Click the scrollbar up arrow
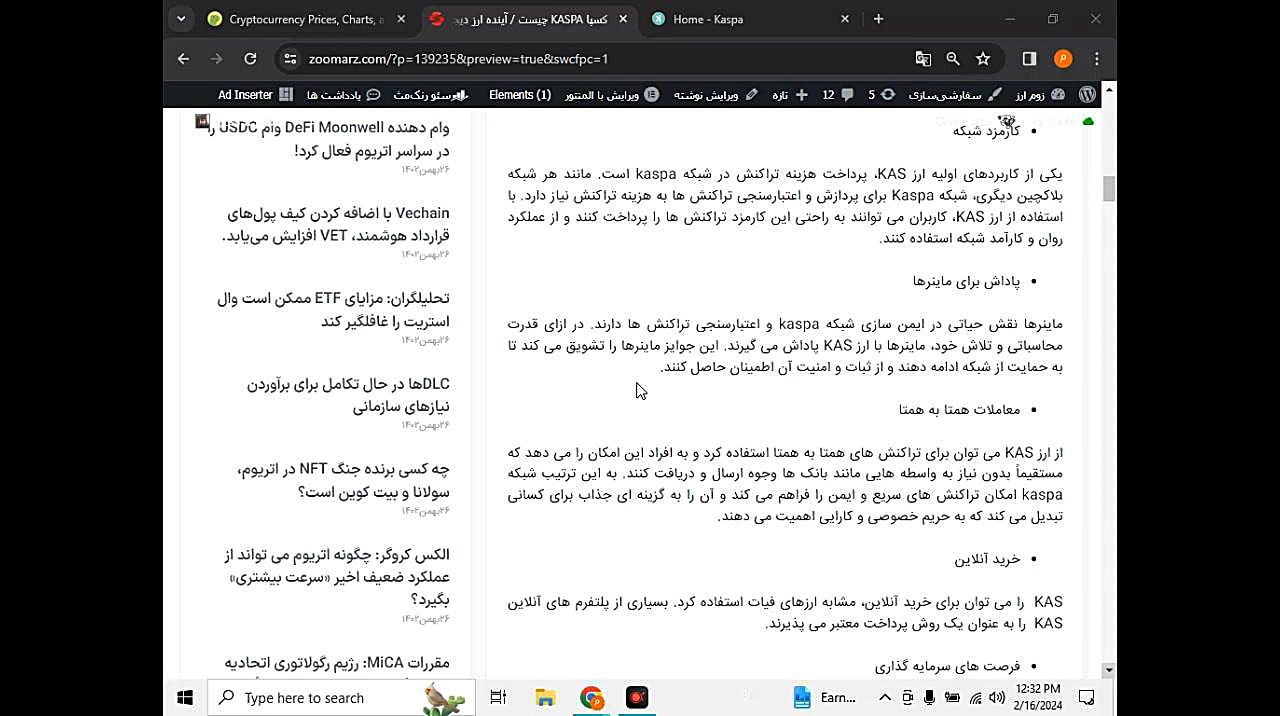Viewport: 1280px width, 716px height. tap(1108, 90)
